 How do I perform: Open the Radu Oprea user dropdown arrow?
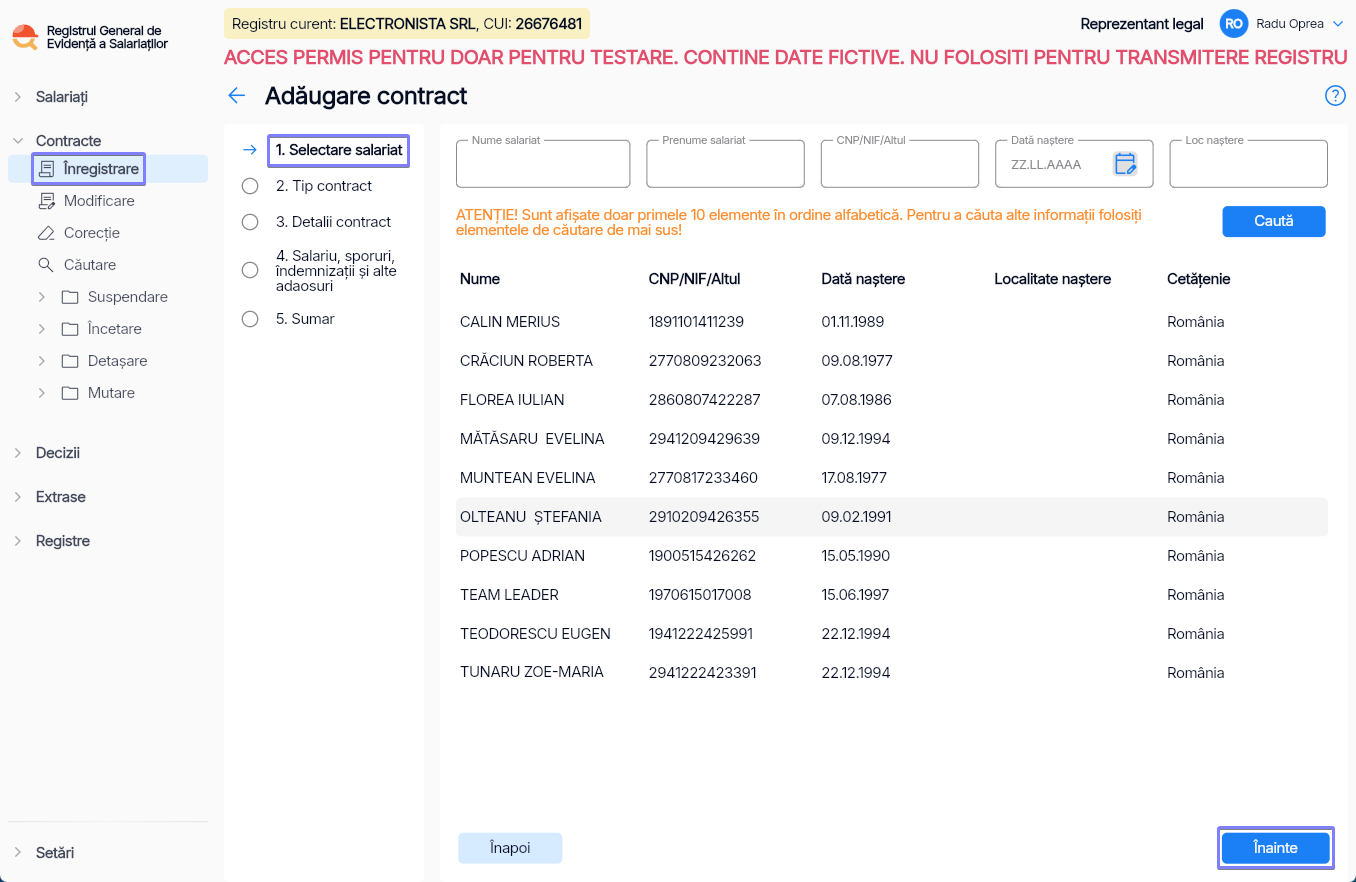click(1338, 24)
